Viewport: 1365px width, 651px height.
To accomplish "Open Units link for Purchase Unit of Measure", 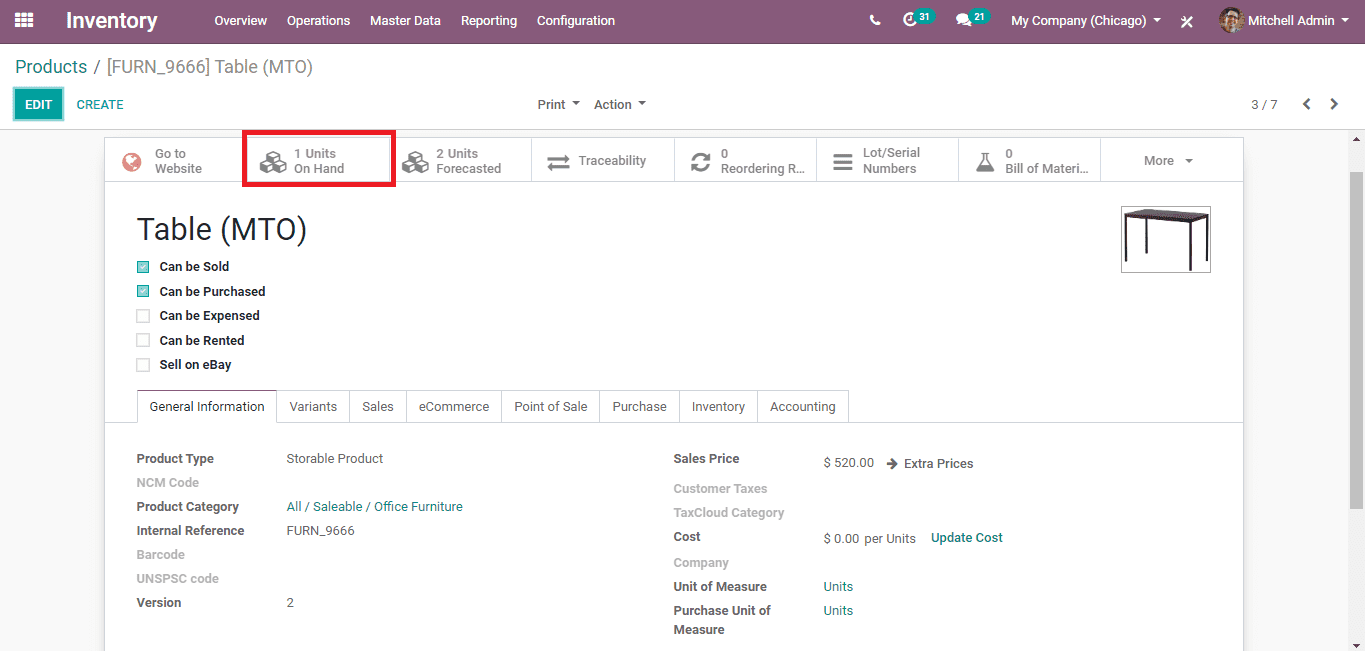I will tap(838, 611).
